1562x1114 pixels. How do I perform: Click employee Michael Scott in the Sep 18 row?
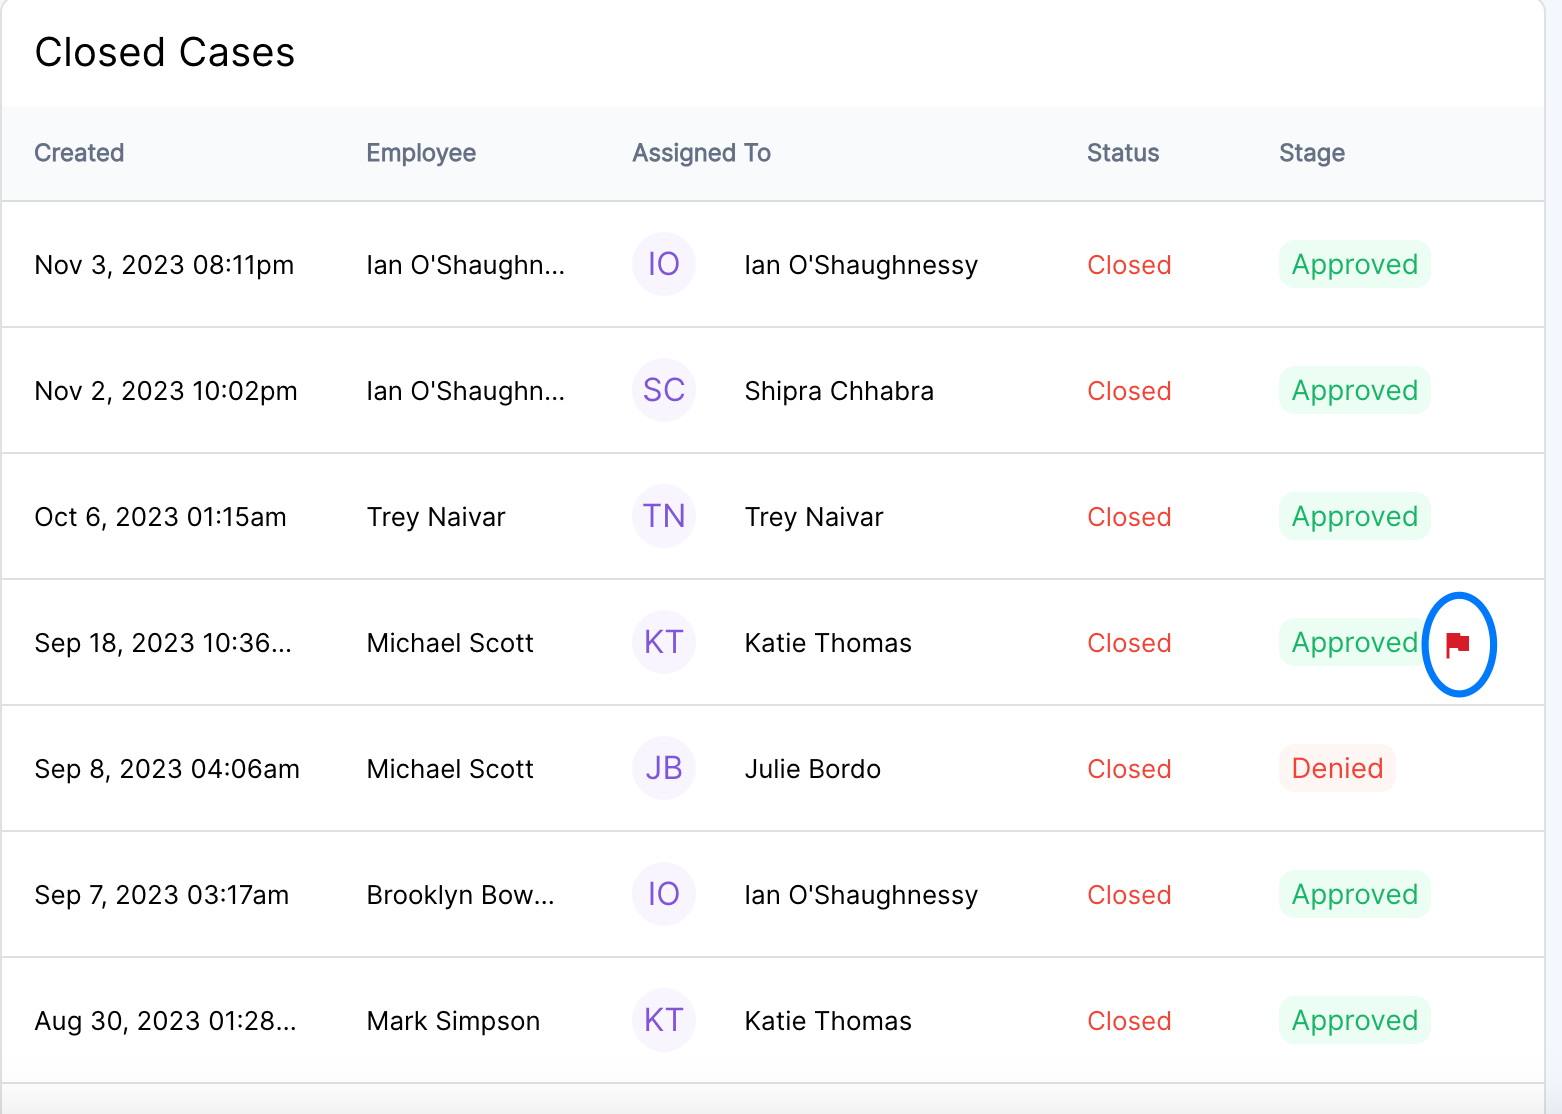450,643
